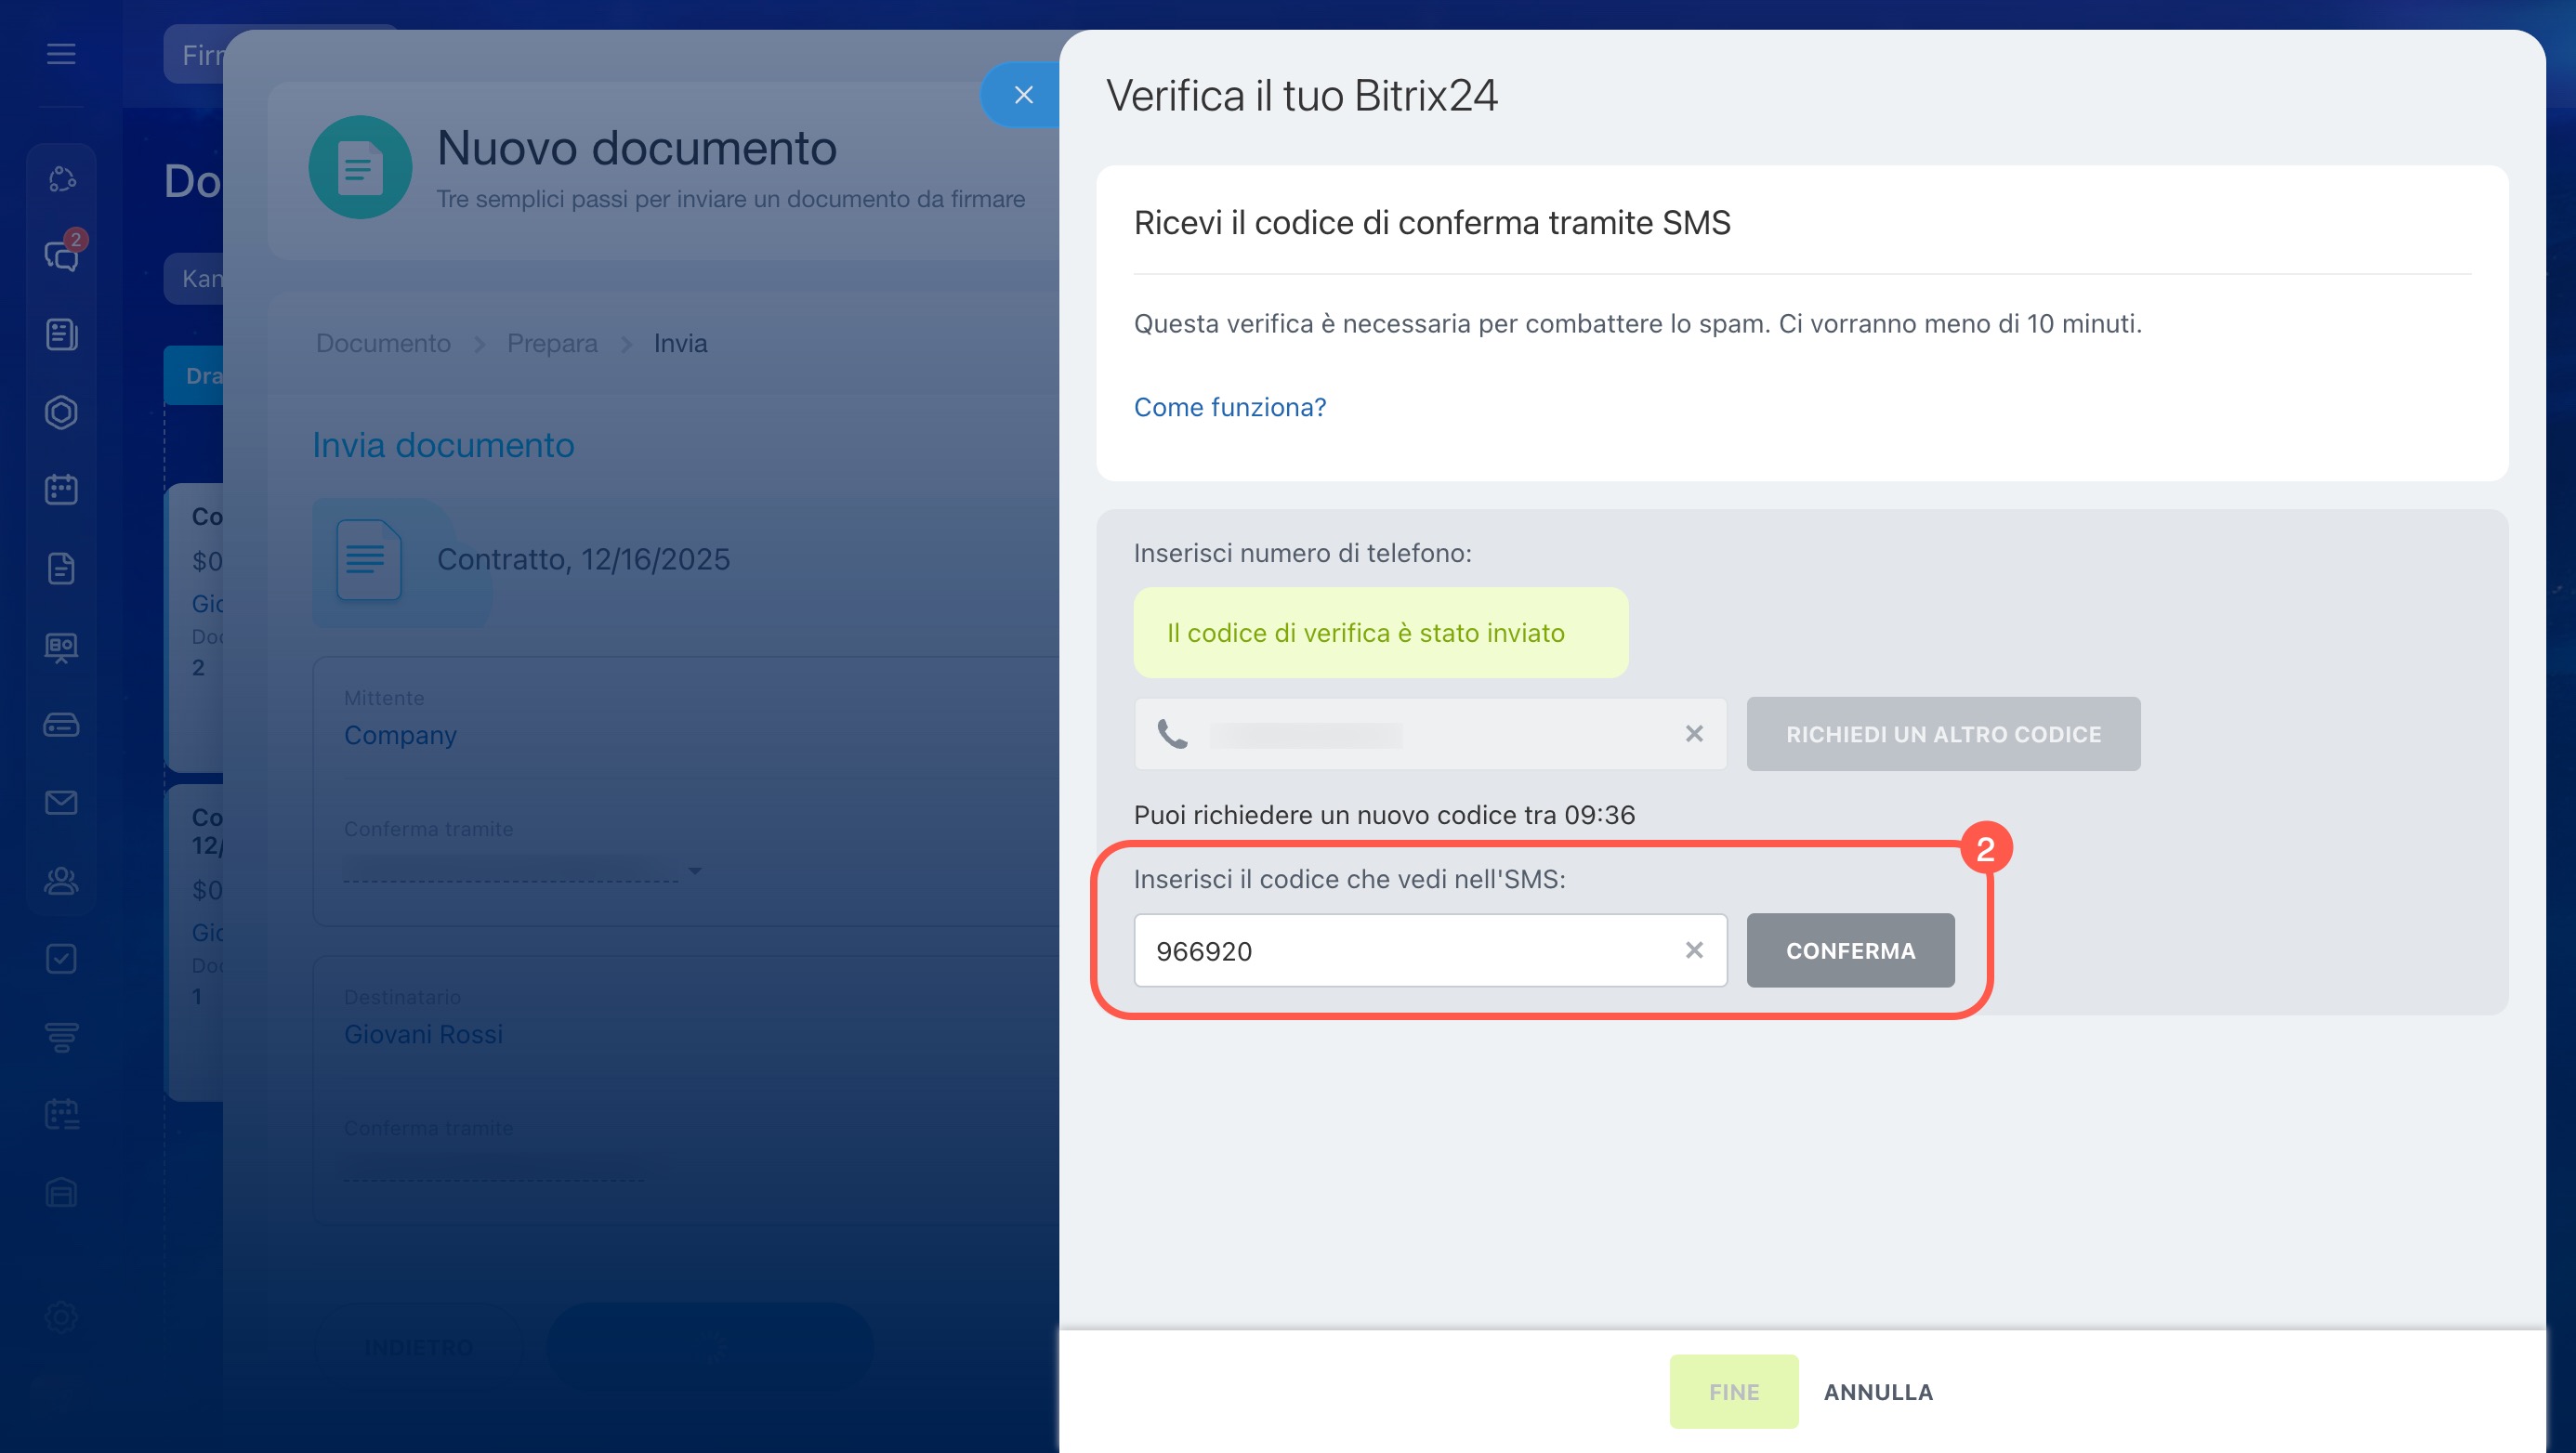
Task: Open the mail envelope icon in sidebar
Action: click(61, 802)
